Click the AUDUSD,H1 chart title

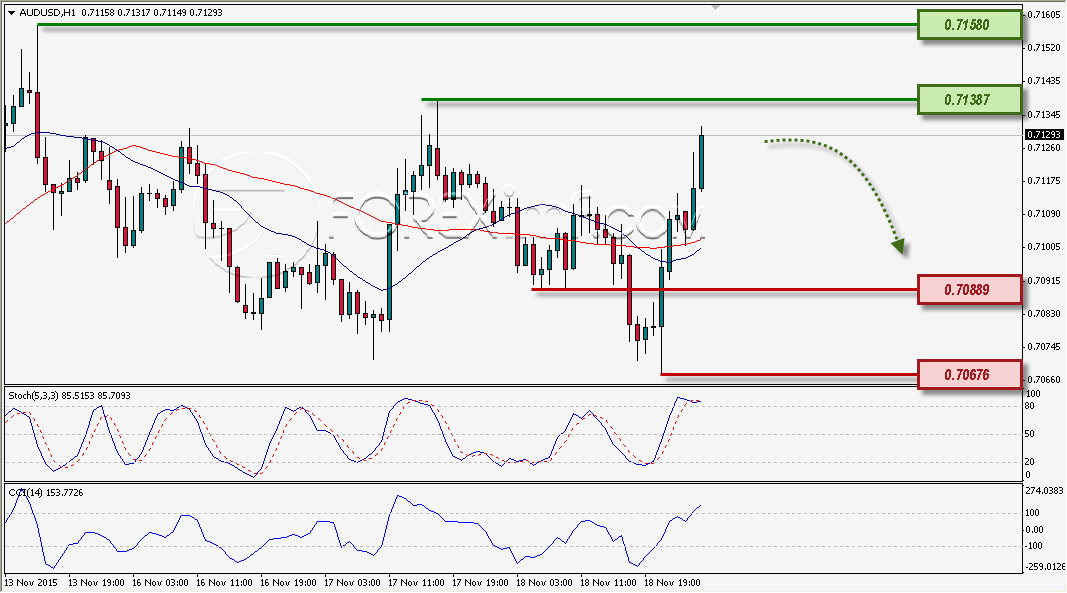(47, 12)
